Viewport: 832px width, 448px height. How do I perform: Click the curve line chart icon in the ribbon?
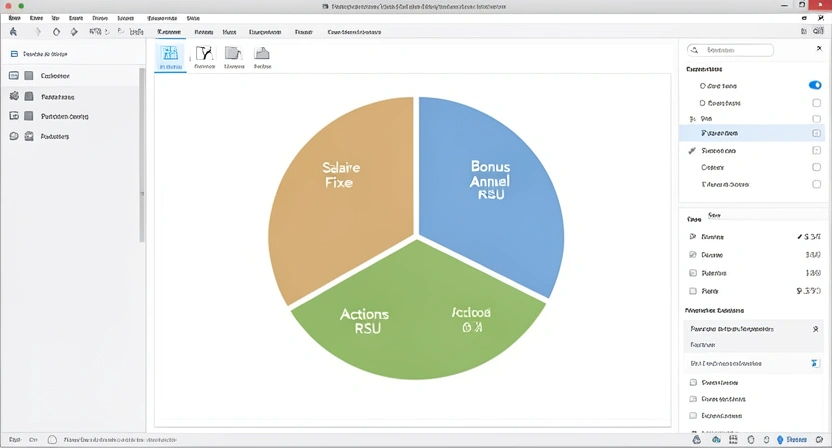(x=204, y=55)
